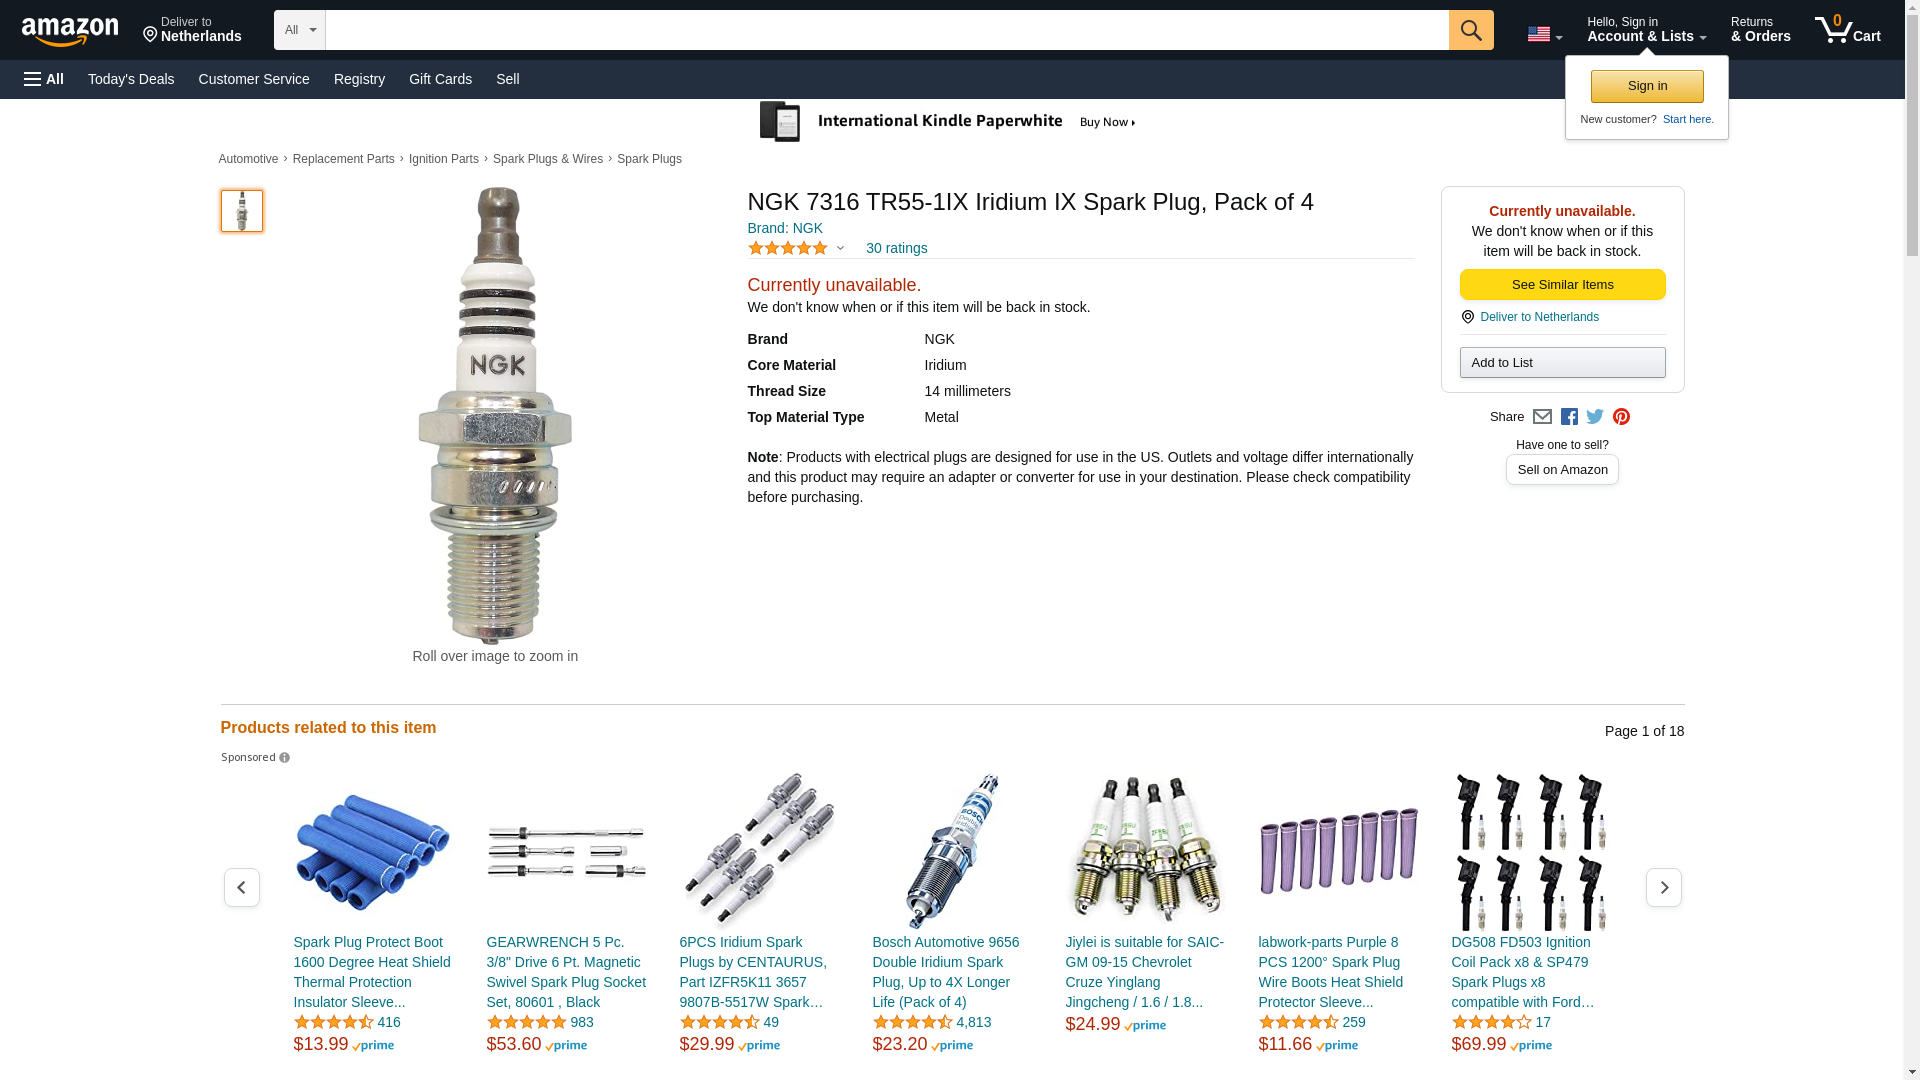Share on Twitter icon
This screenshot has width=1920, height=1080.
click(x=1595, y=417)
